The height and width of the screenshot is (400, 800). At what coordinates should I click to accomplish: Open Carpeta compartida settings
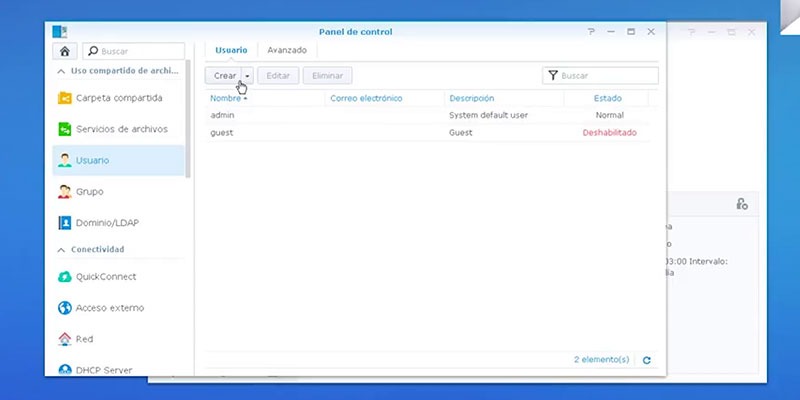pyautogui.click(x=118, y=98)
